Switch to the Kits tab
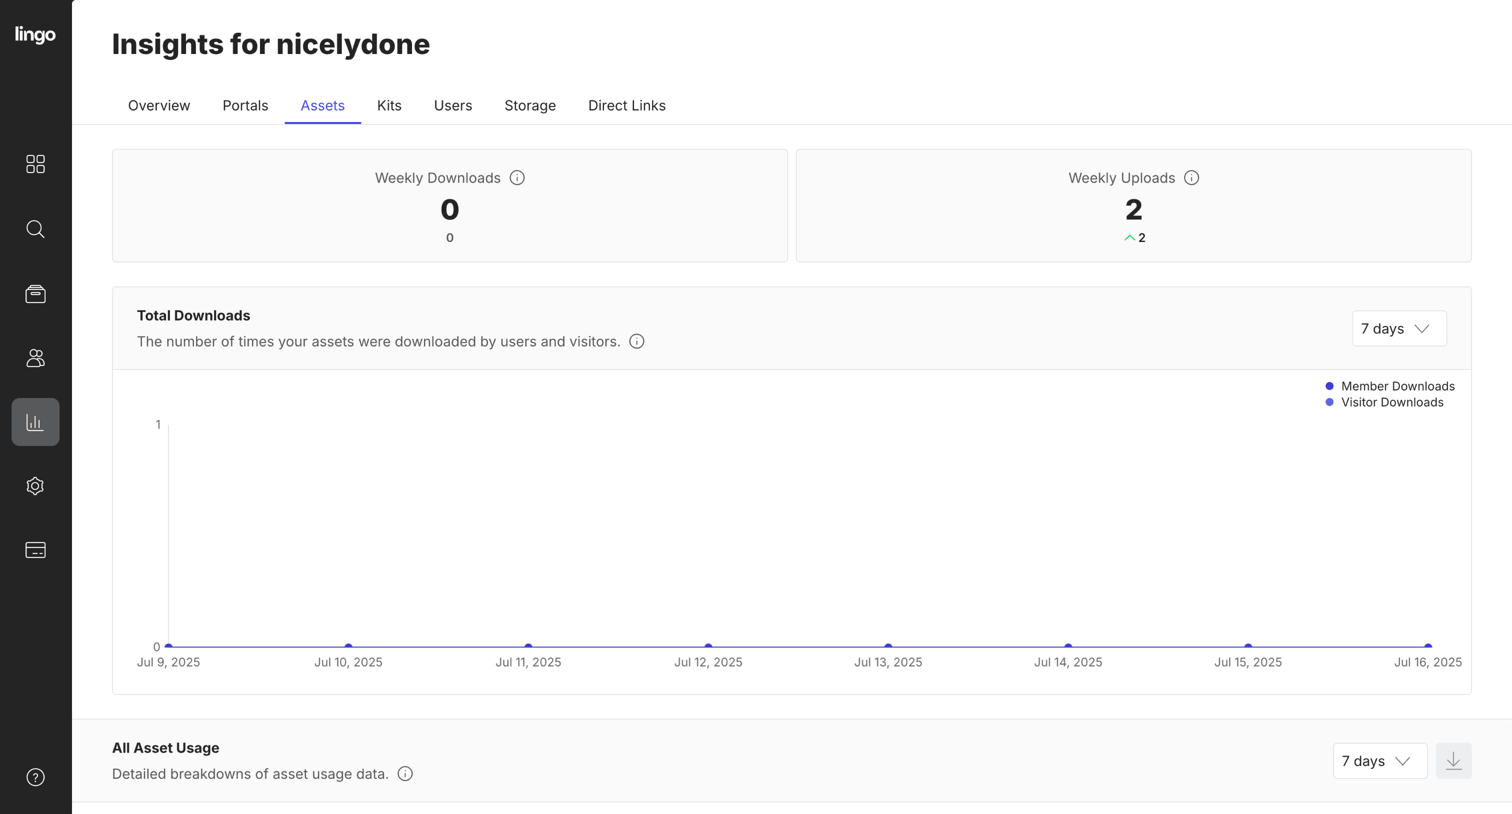 tap(389, 106)
